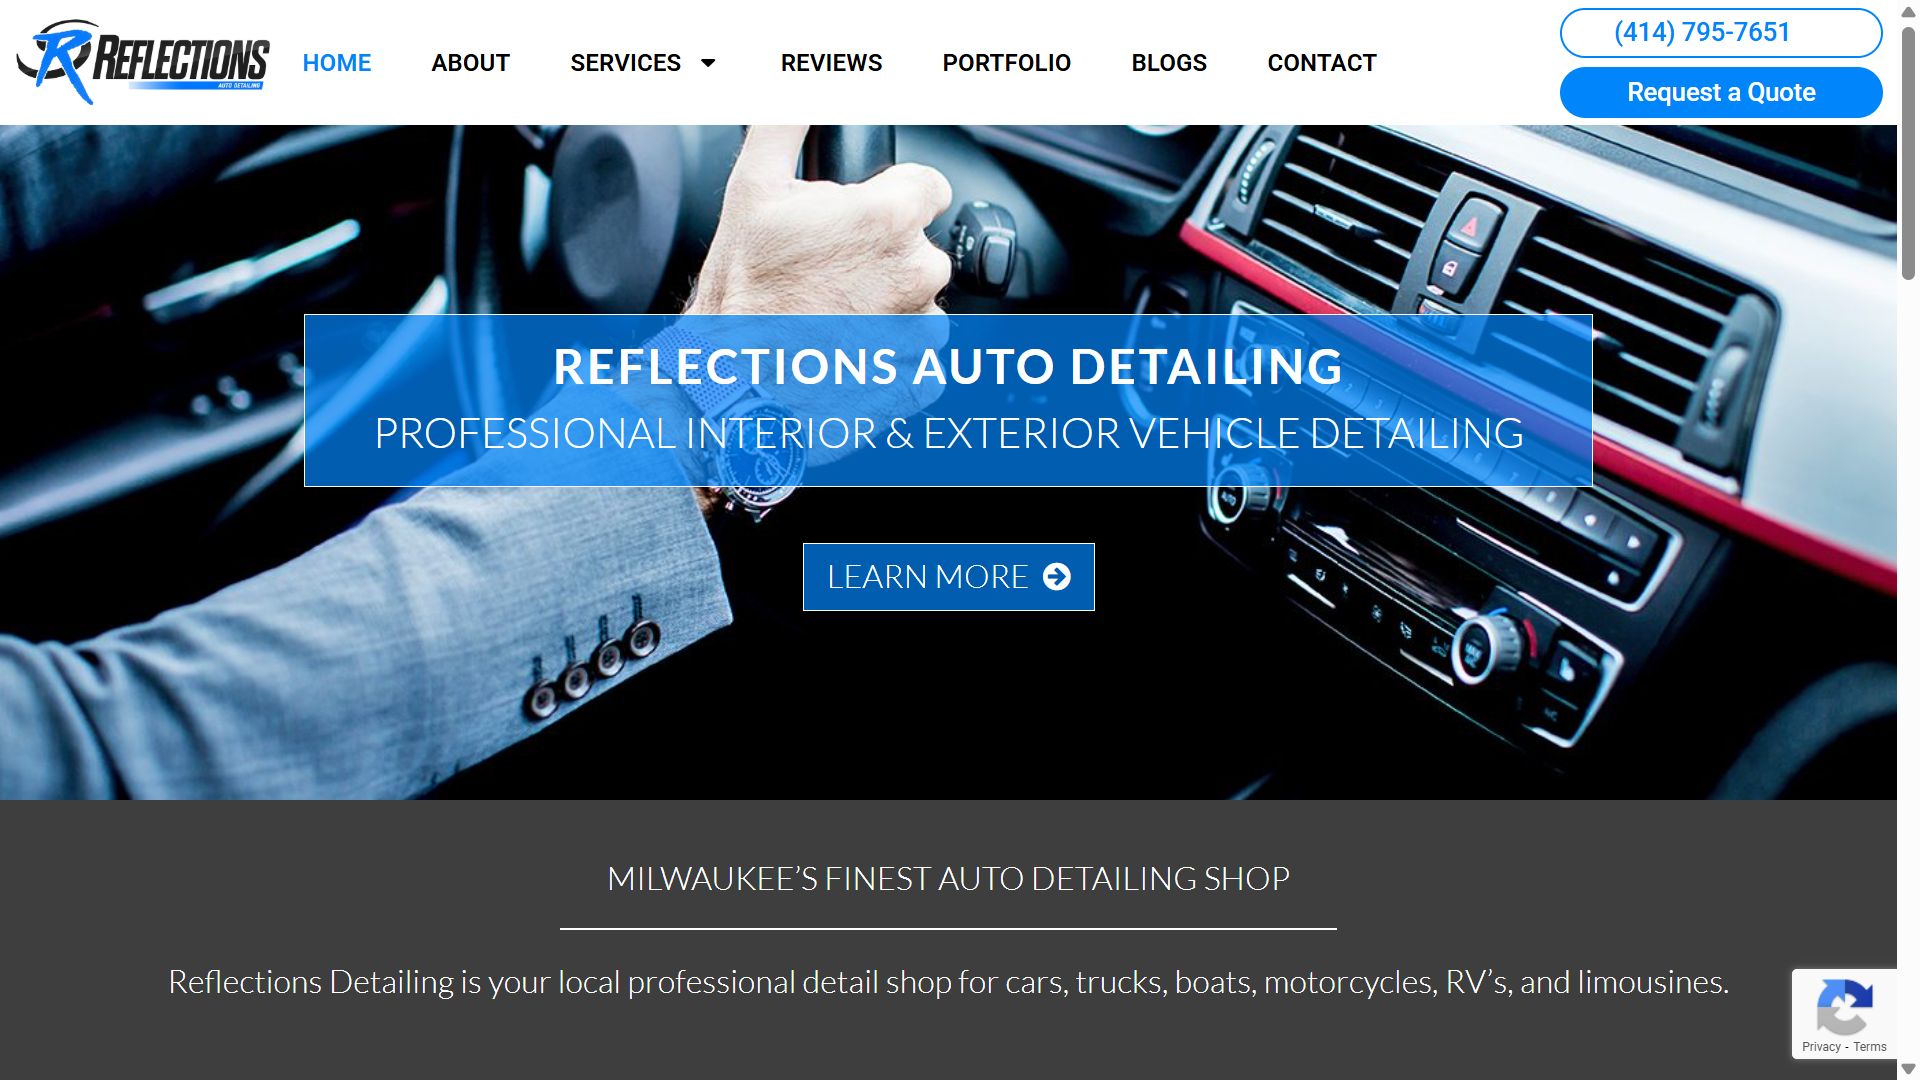Viewport: 1920px width, 1080px height.
Task: Open the About page
Action: [471, 63]
